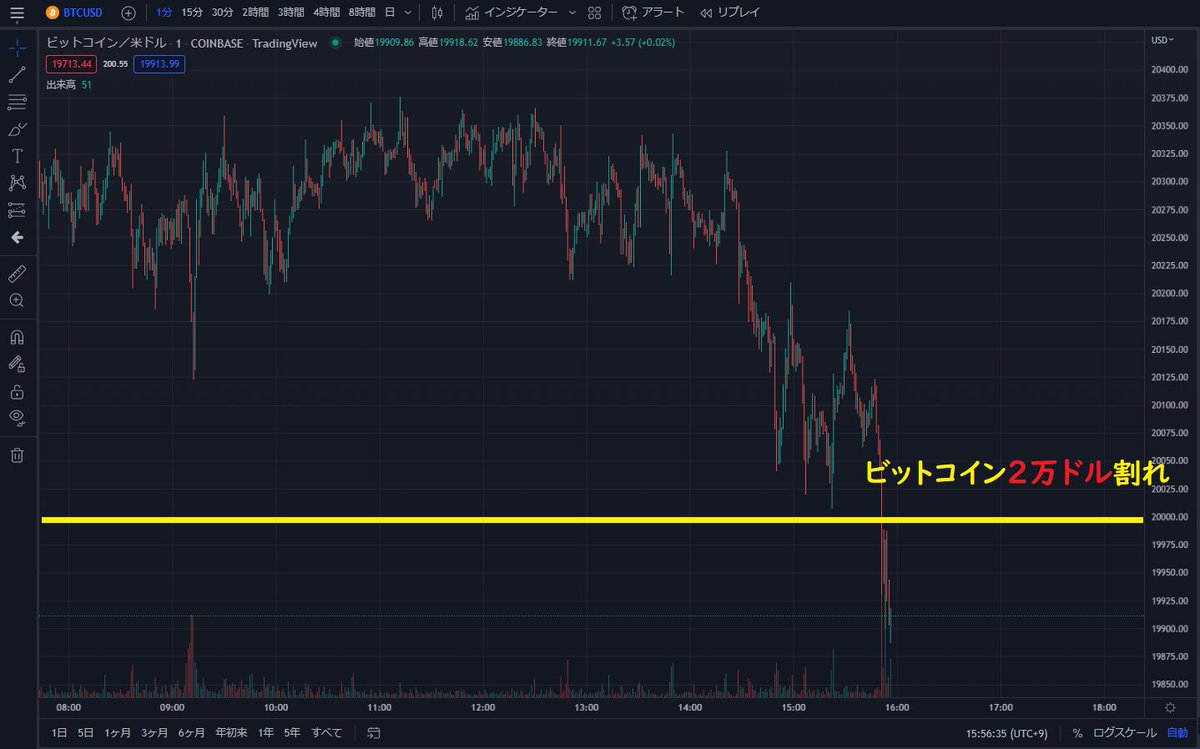Set the date range to 年初来

(232, 733)
